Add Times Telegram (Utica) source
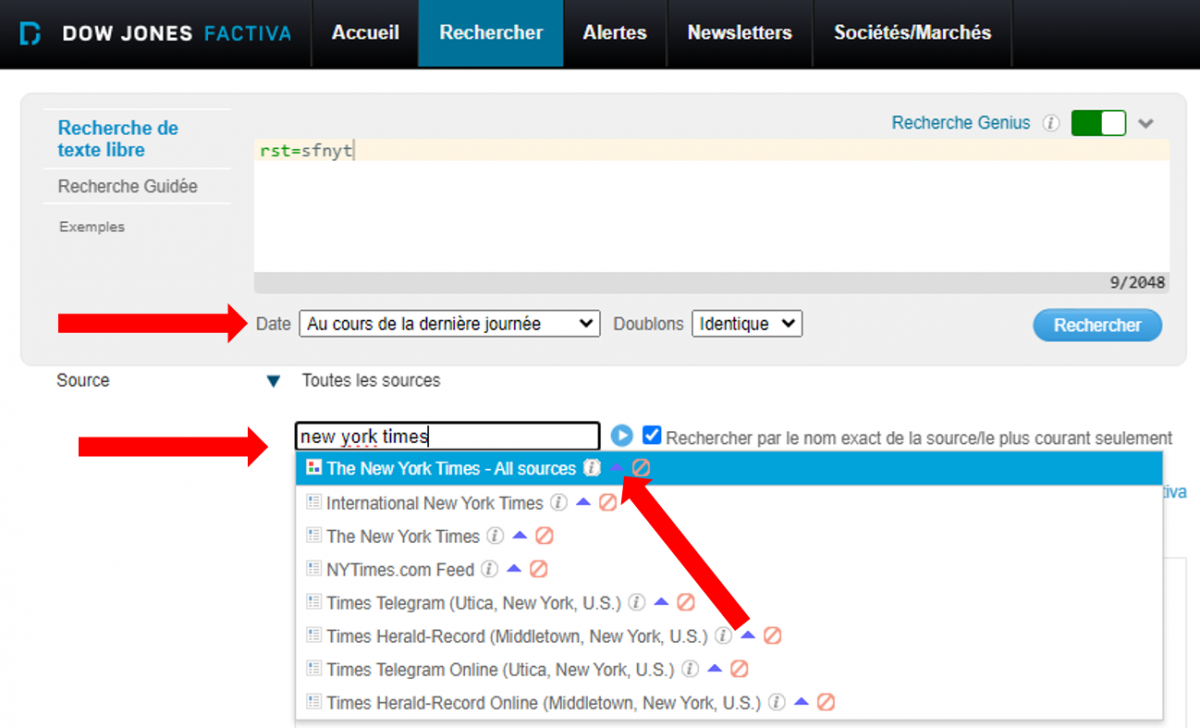 (x=660, y=603)
